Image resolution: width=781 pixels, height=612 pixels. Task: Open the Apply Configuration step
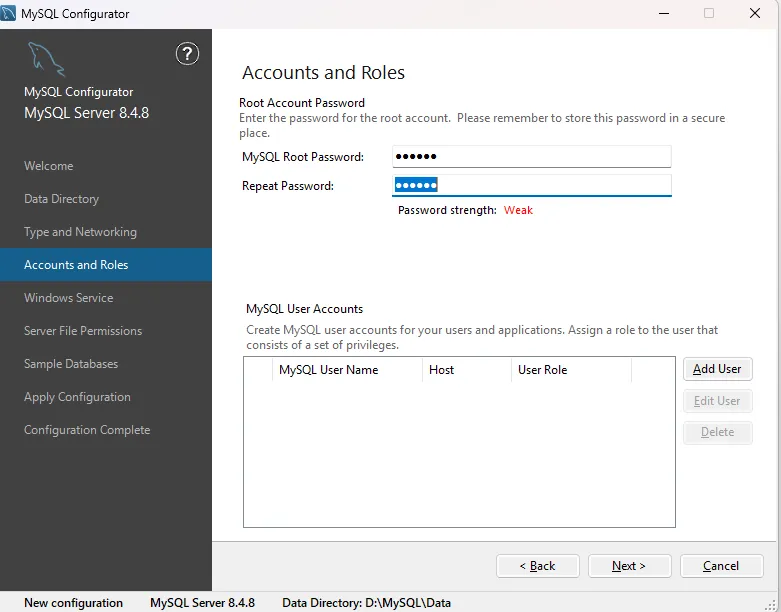click(x=77, y=397)
